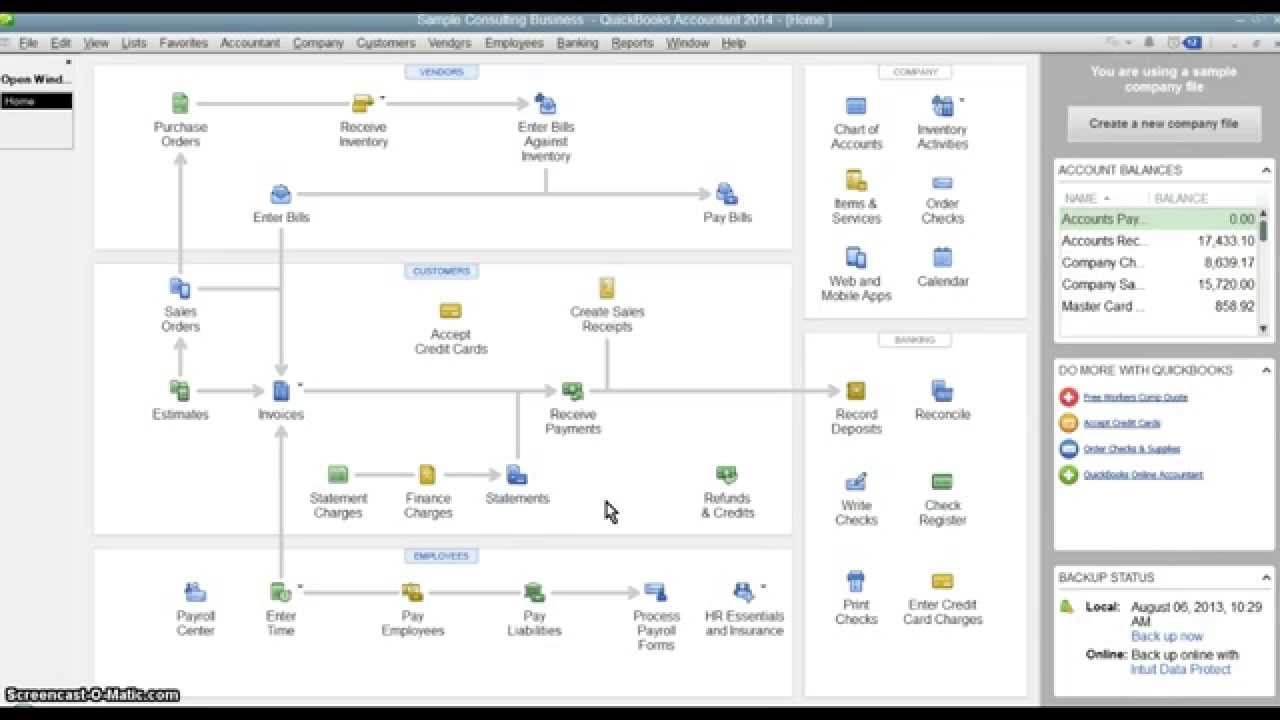Open the Vendors section tab
Image resolution: width=1280 pixels, height=720 pixels.
click(441, 72)
